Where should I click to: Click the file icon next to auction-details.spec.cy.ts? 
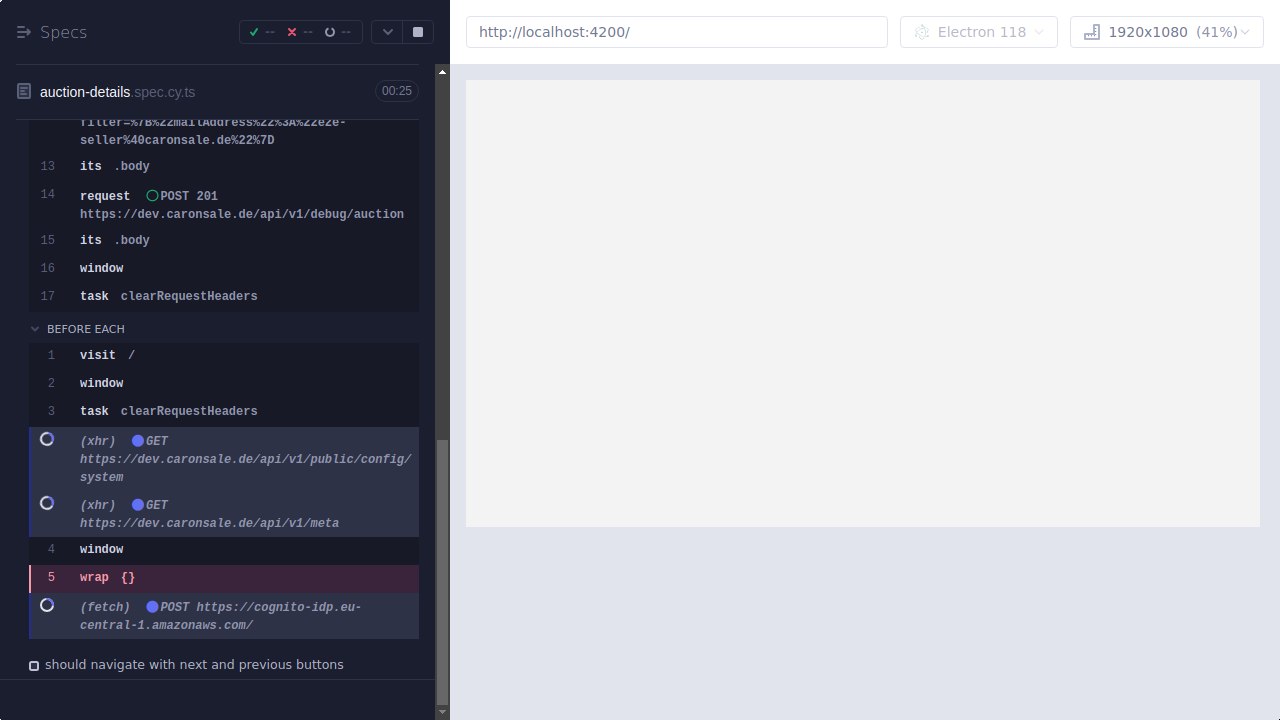[x=23, y=91]
